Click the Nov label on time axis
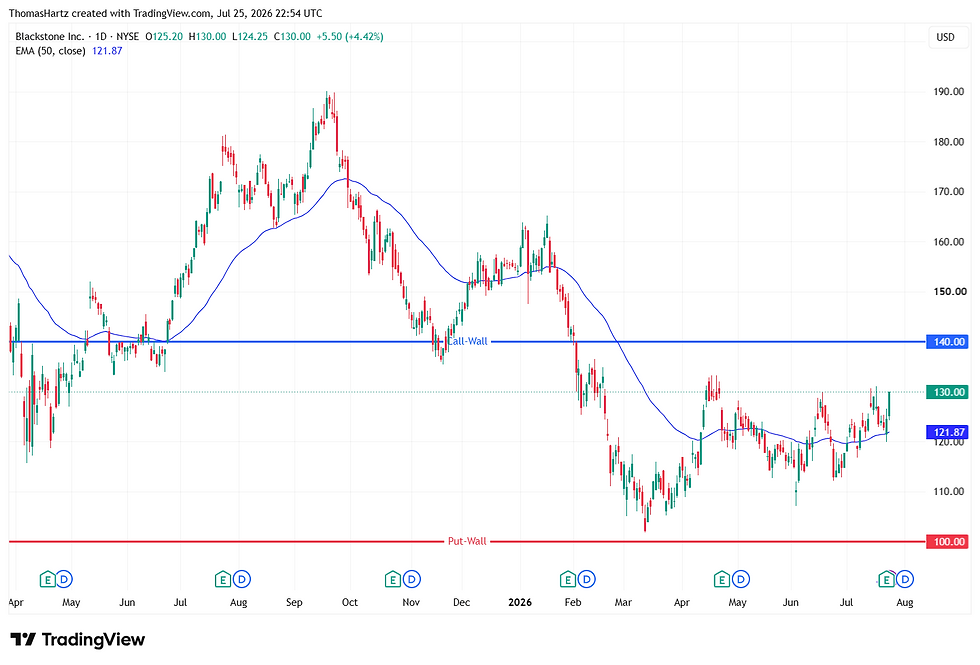The image size is (980, 665). (411, 602)
